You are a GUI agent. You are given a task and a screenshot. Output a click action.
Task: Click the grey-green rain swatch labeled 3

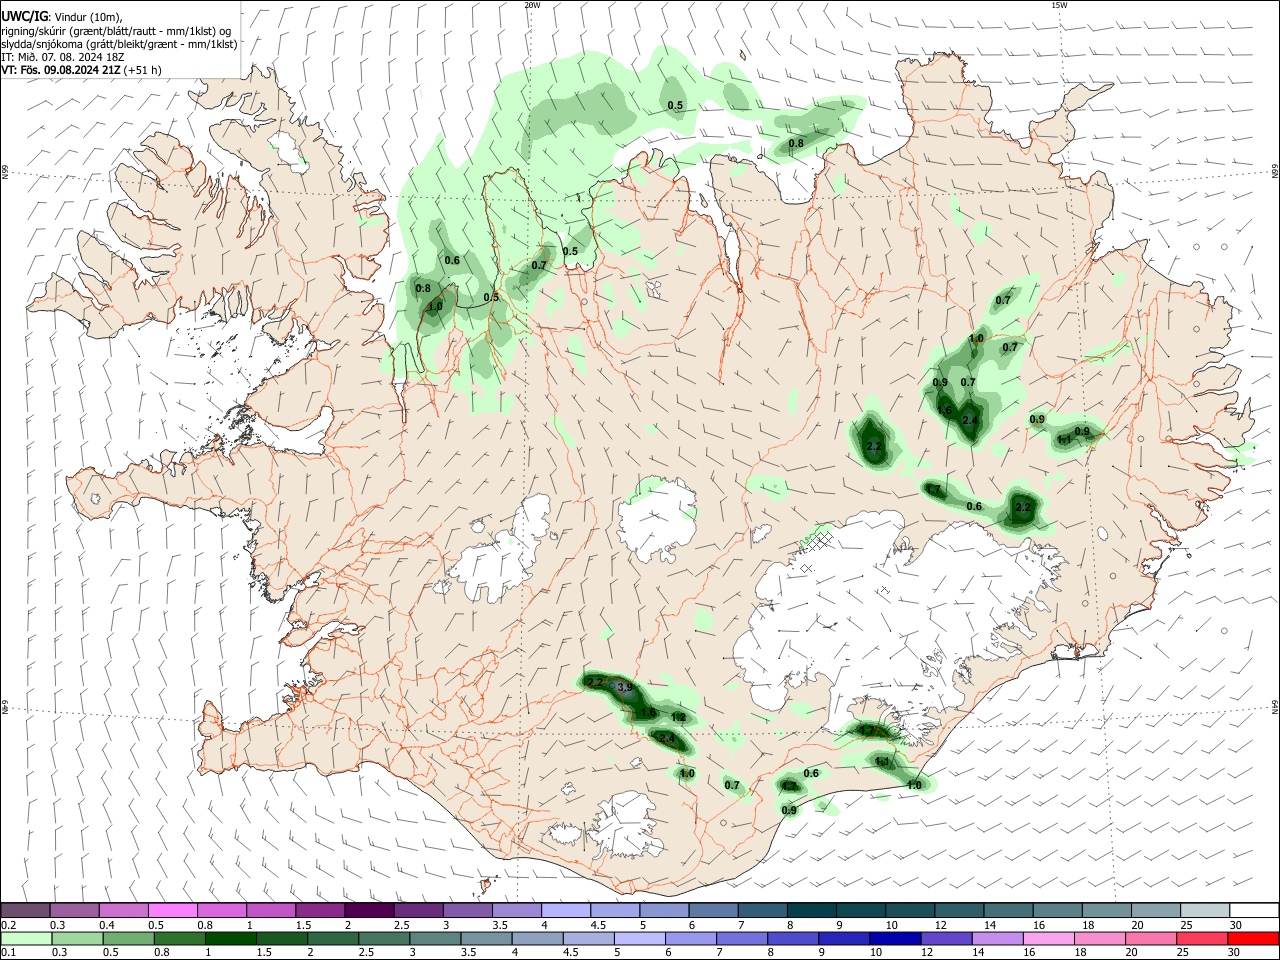pyautogui.click(x=434, y=938)
